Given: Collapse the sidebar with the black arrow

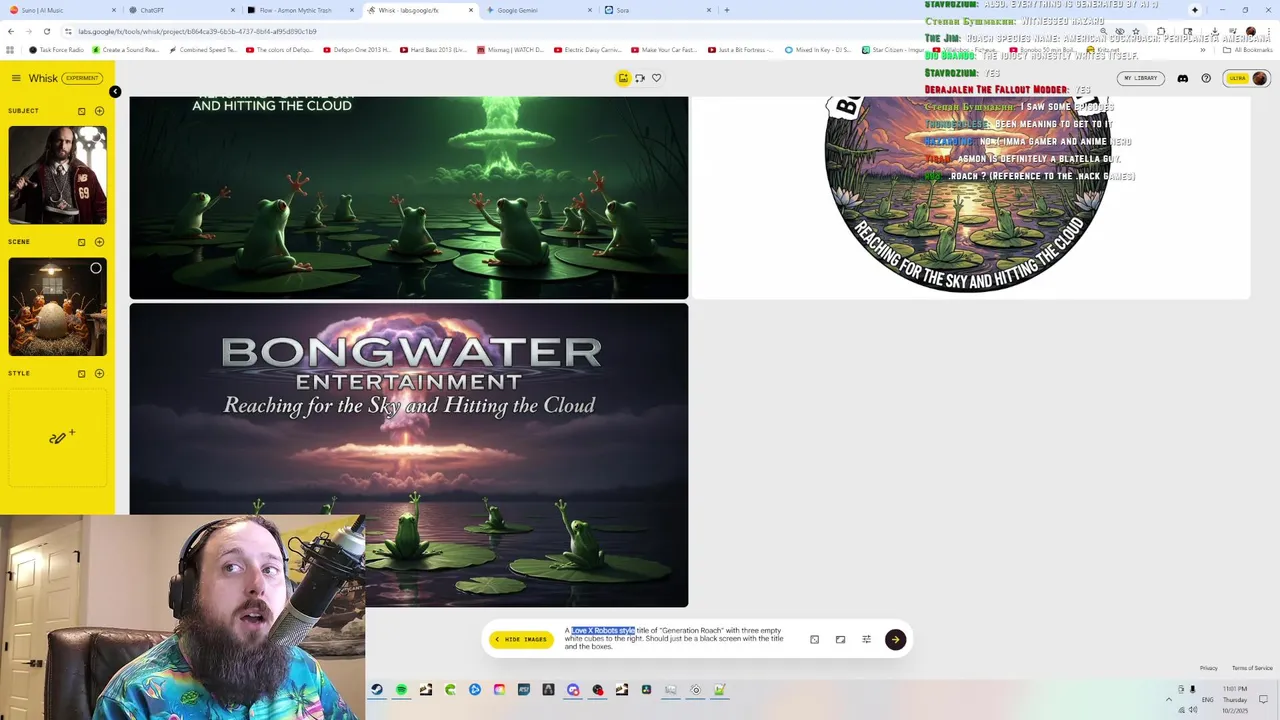Looking at the screenshot, I should click(115, 92).
